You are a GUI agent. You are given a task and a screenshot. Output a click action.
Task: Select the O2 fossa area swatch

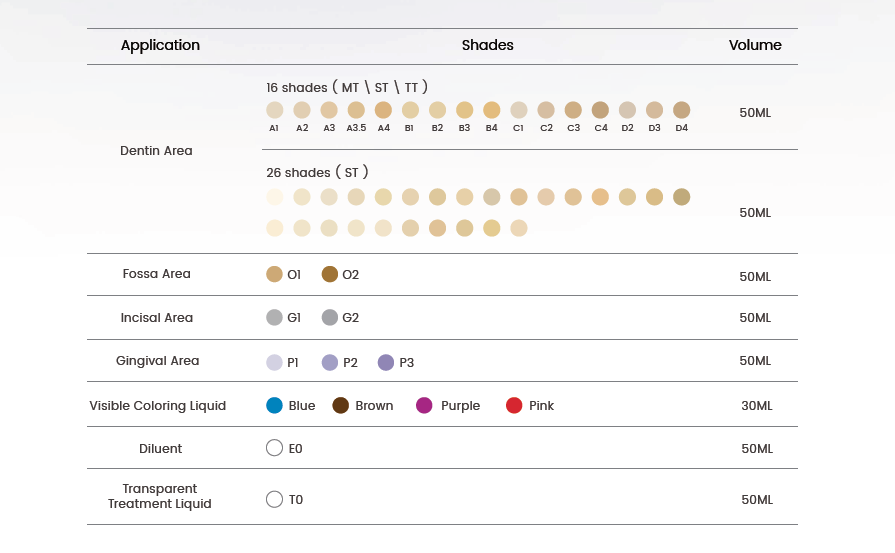pos(330,274)
